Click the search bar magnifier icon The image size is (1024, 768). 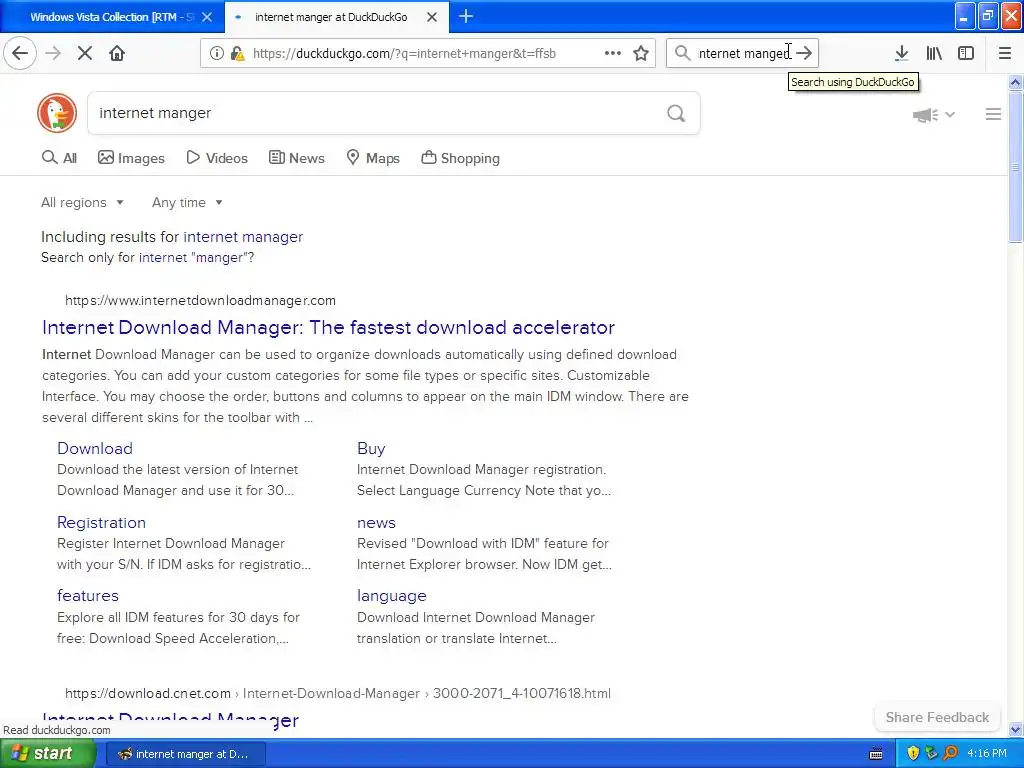(x=682, y=53)
